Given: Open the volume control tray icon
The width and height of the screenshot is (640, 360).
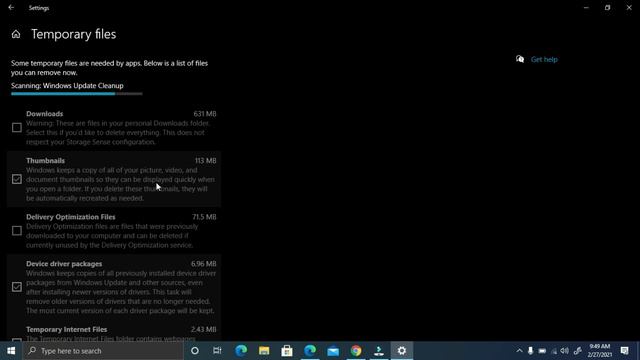Looking at the screenshot, I should (x=565, y=351).
